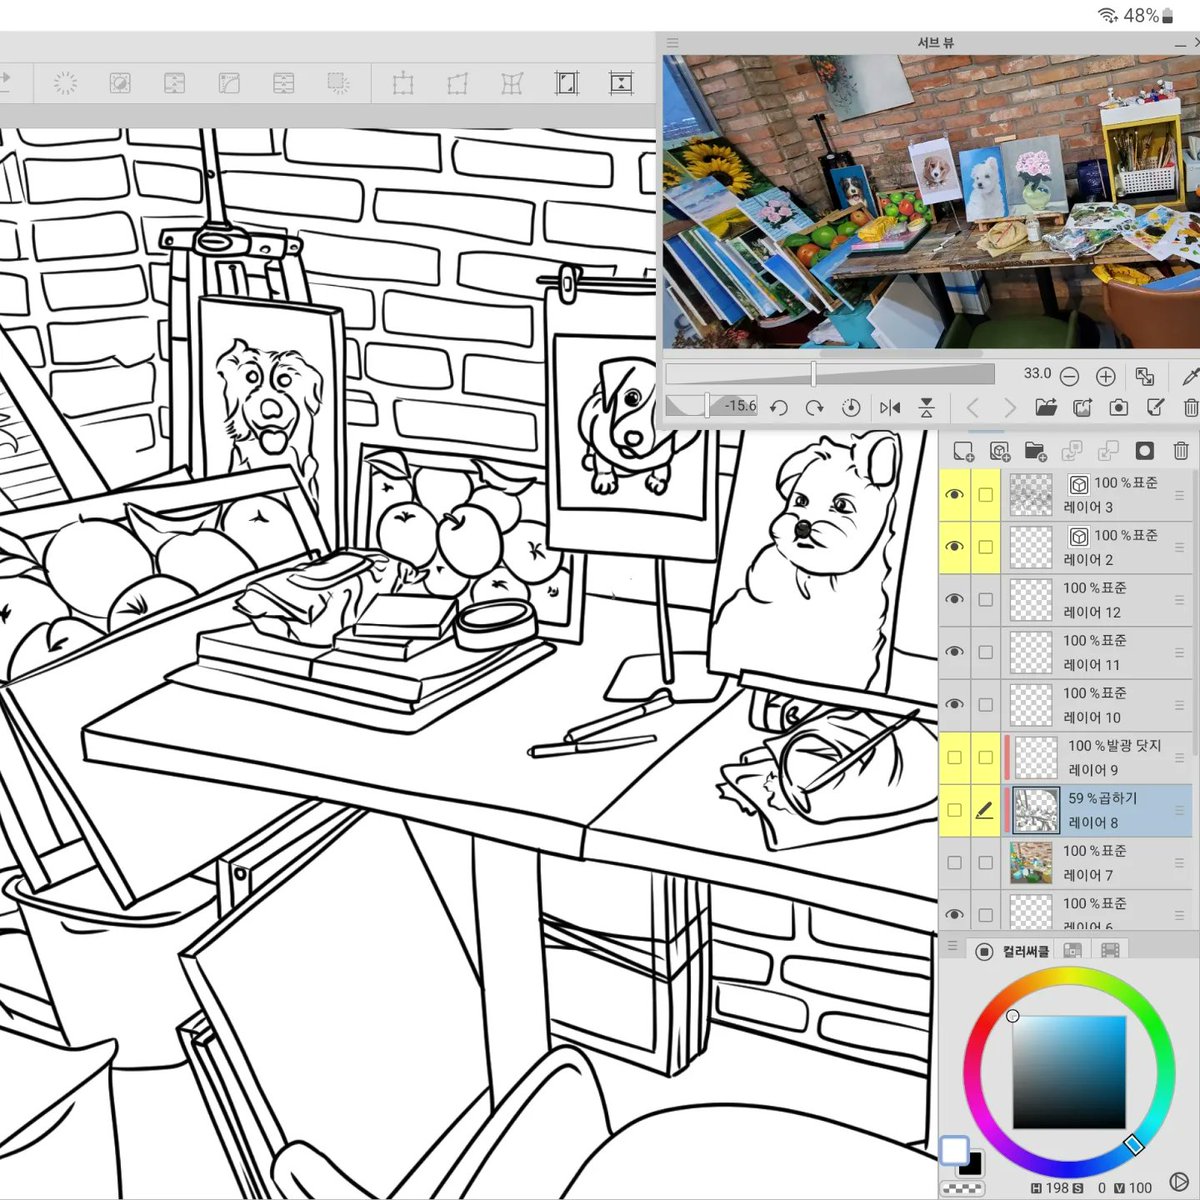Viewport: 1200px width, 1200px height.
Task: Zoom in the Sub View image
Action: point(1105,376)
